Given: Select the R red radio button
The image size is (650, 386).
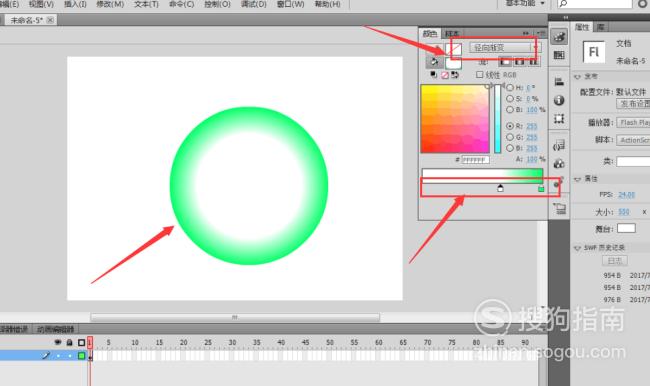Looking at the screenshot, I should click(510, 126).
